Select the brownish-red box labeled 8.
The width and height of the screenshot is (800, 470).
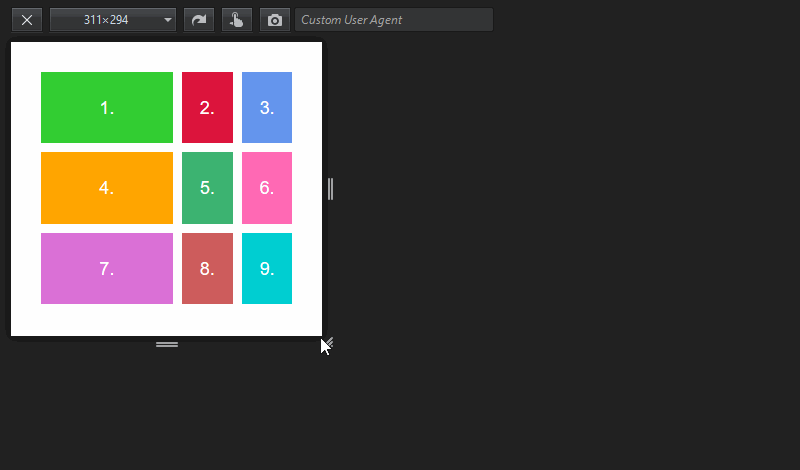point(207,268)
